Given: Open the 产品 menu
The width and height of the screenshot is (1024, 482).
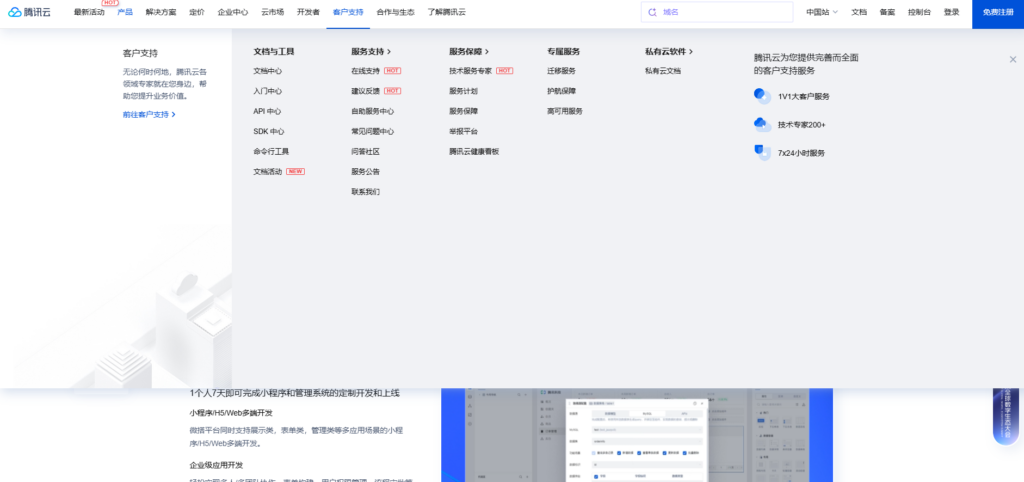Looking at the screenshot, I should [125, 12].
